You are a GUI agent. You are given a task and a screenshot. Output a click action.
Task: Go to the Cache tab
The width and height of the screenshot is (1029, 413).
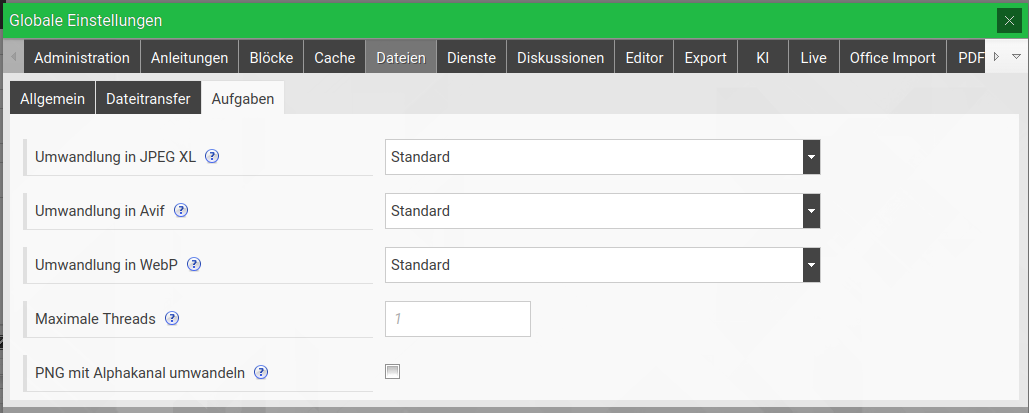(x=334, y=58)
